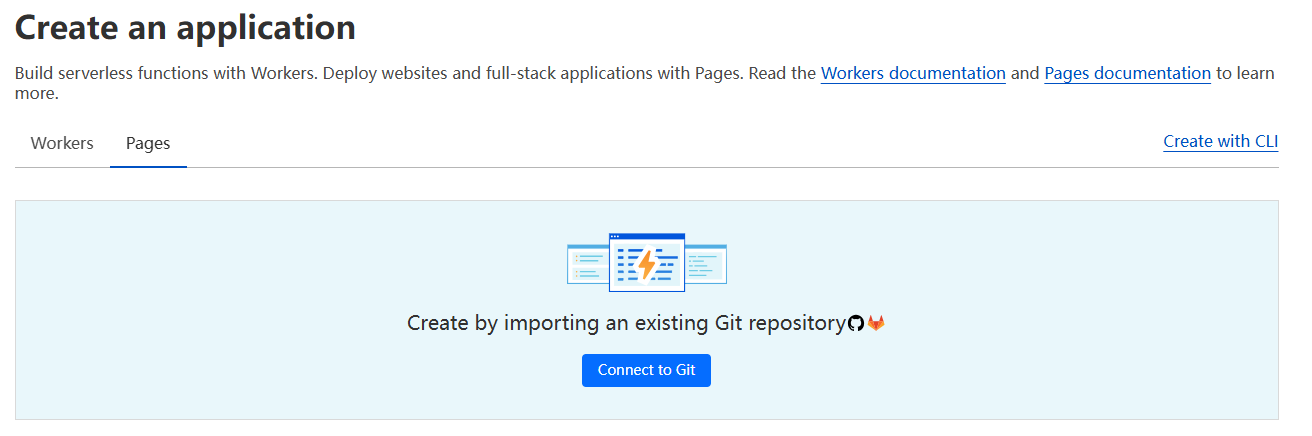Viewport: 1312px width, 436px height.
Task: Click the left side window in illustration
Action: tap(587, 263)
